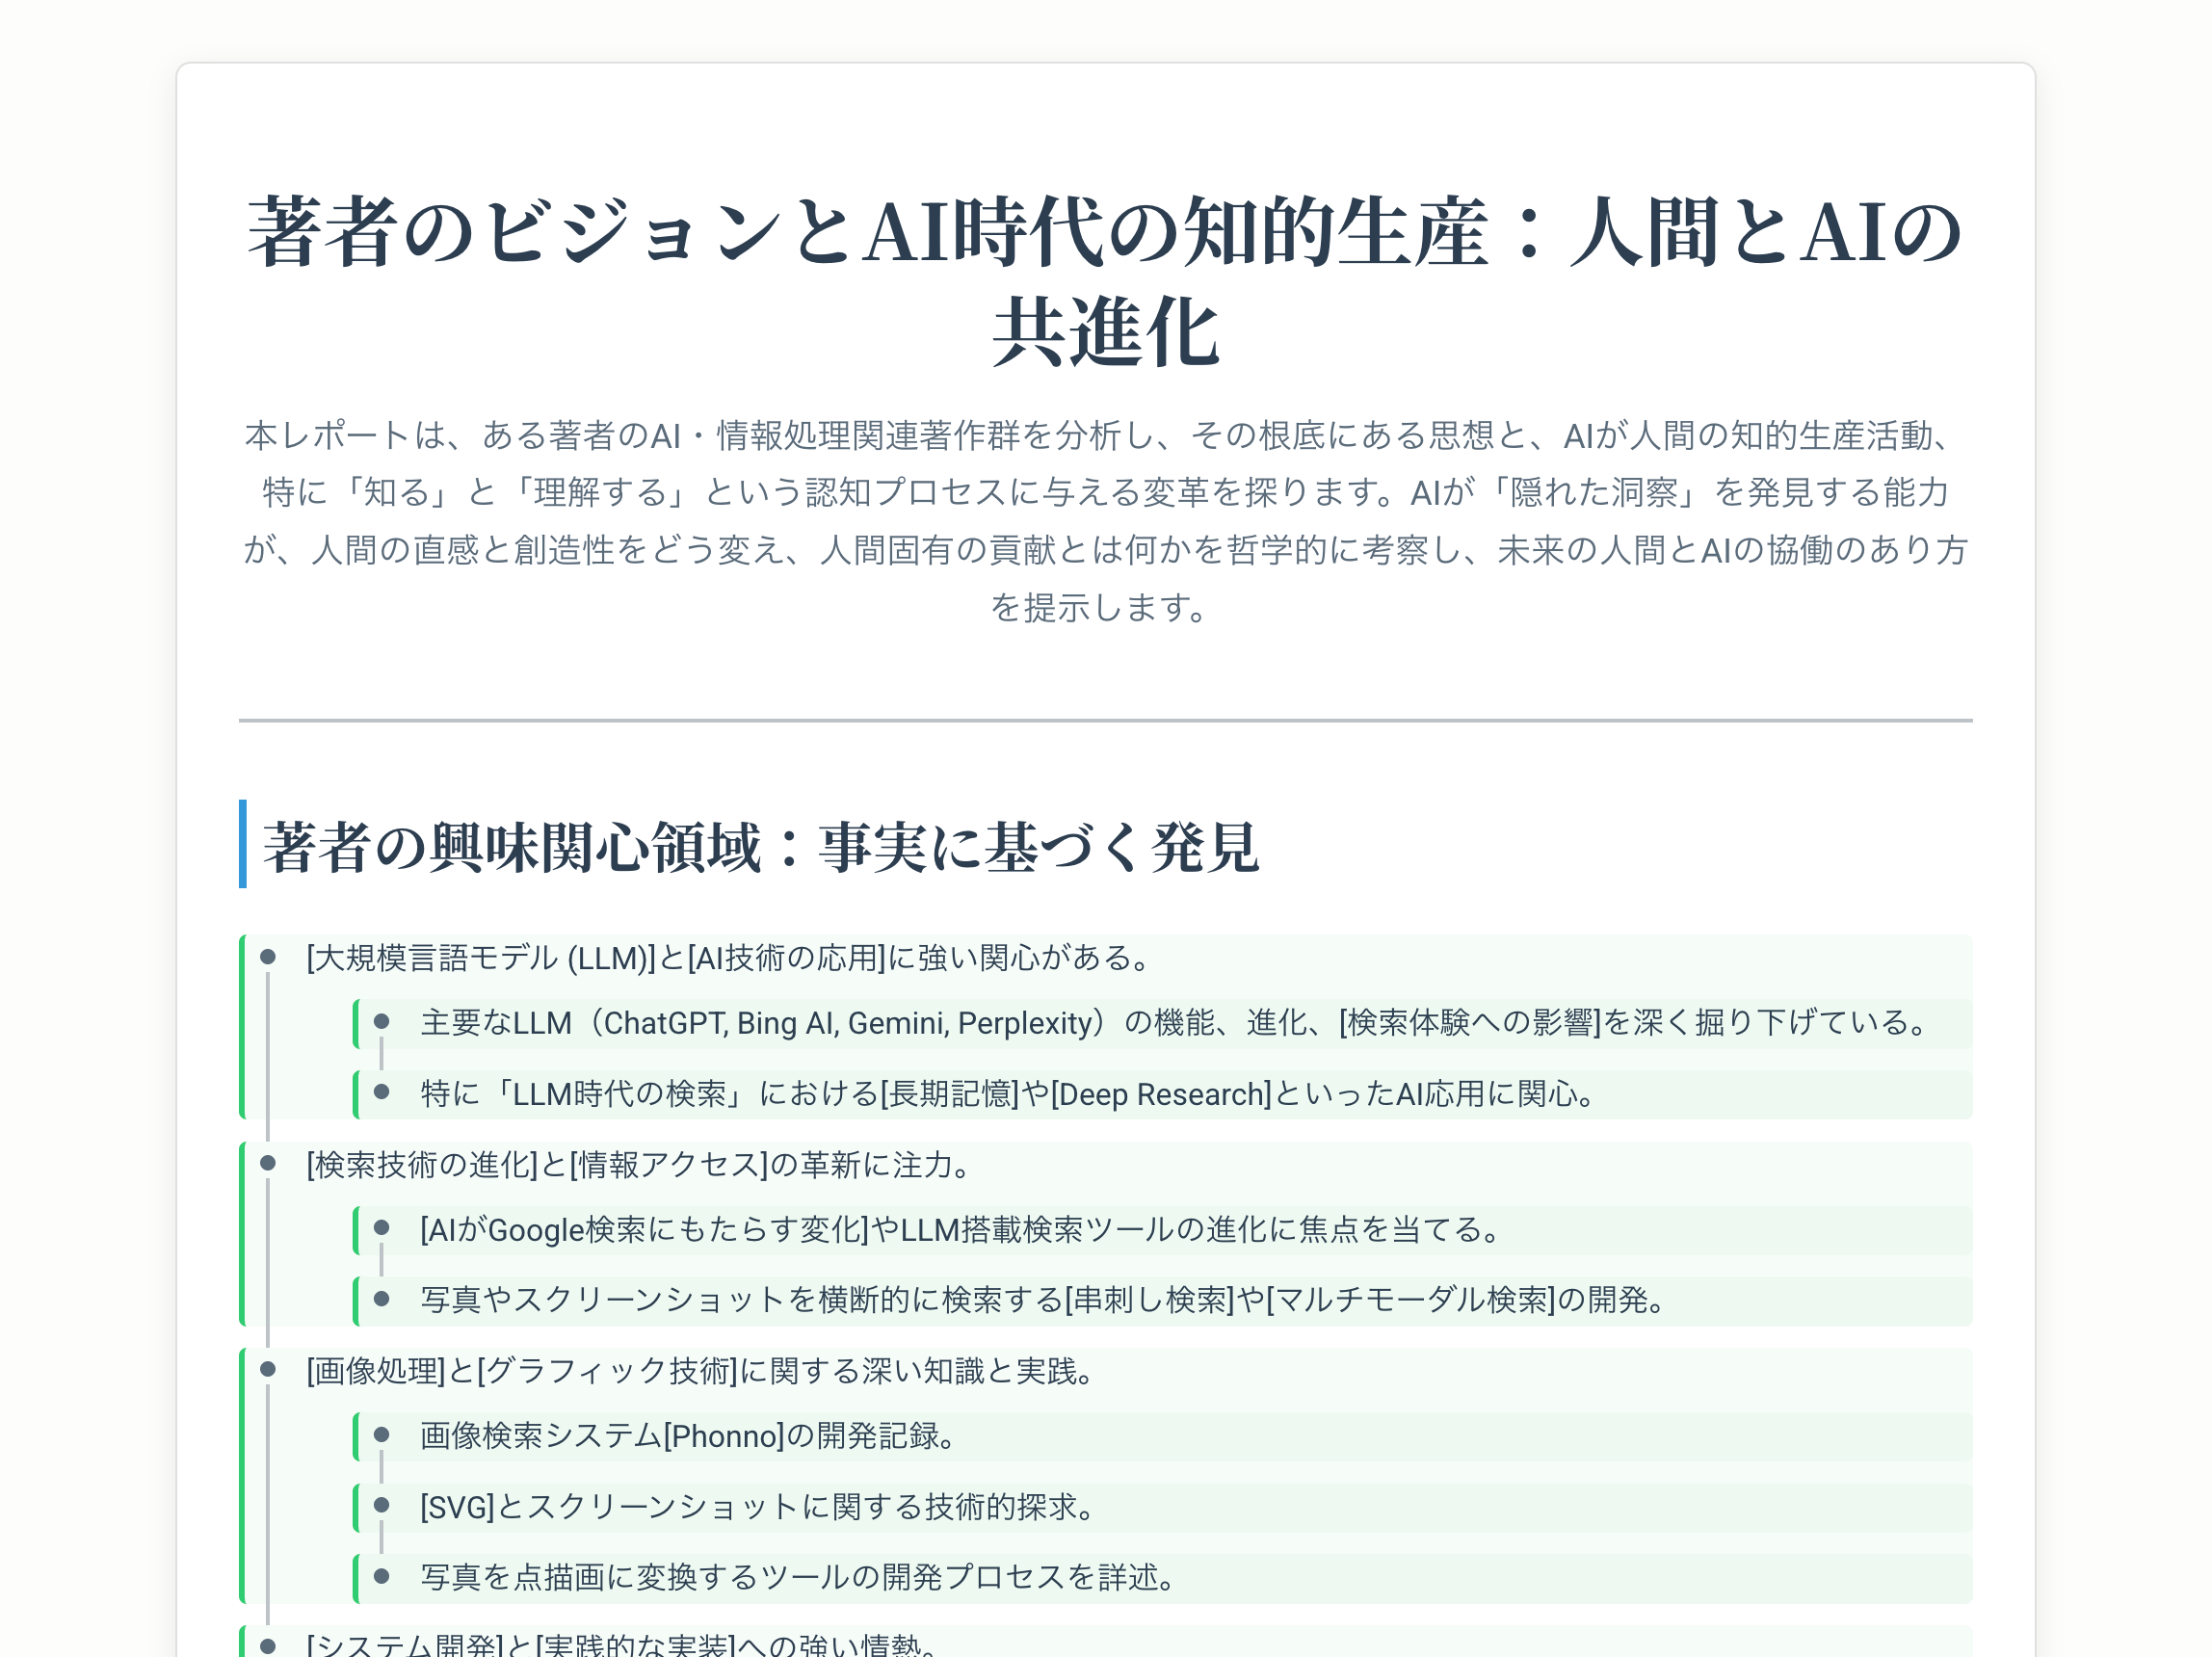This screenshot has width=2212, height=1657.
Task: Collapse the 検索技術の進化 group bar
Action: click(x=243, y=1232)
